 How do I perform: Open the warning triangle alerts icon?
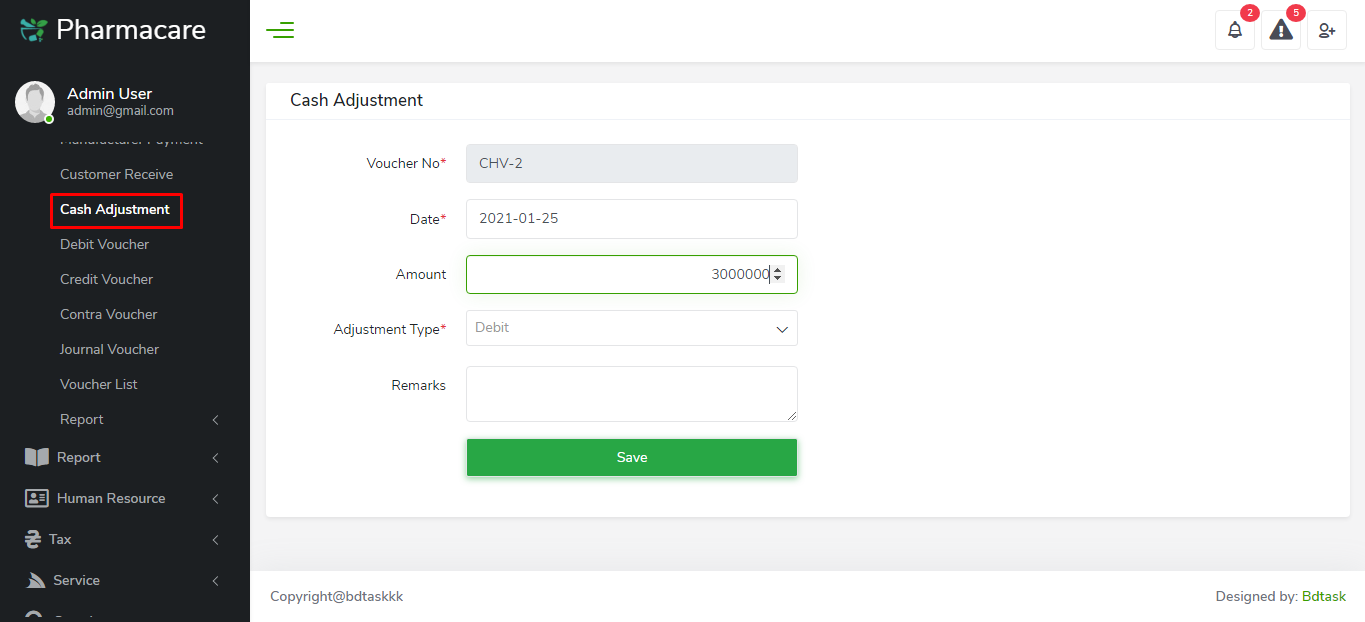pyautogui.click(x=1281, y=30)
